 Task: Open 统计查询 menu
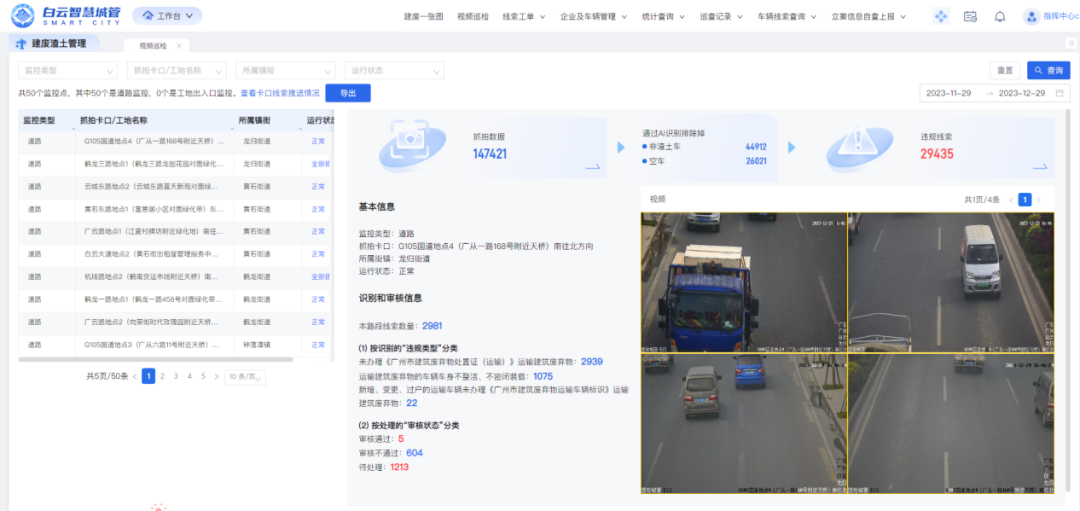click(x=664, y=16)
